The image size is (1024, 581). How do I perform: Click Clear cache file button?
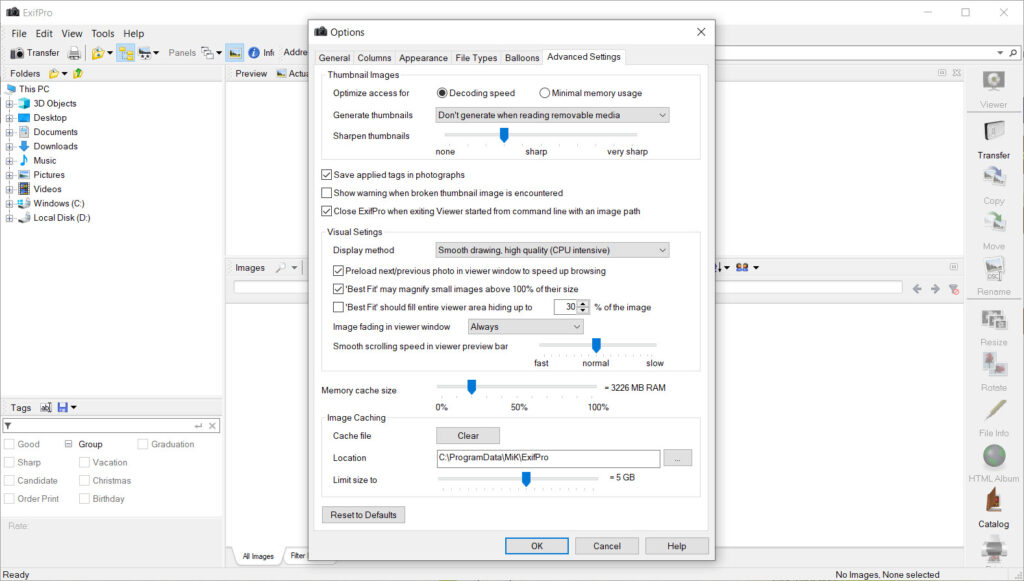pyautogui.click(x=468, y=436)
